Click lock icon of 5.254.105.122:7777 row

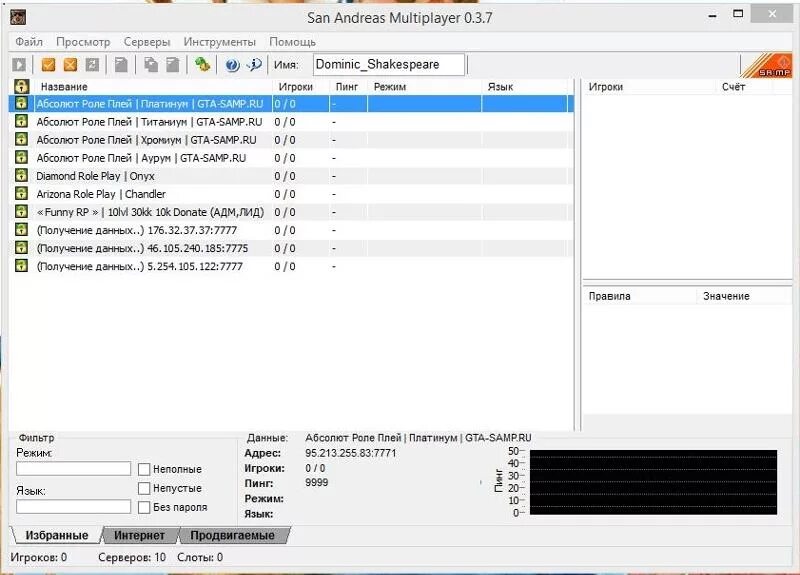(x=21, y=266)
